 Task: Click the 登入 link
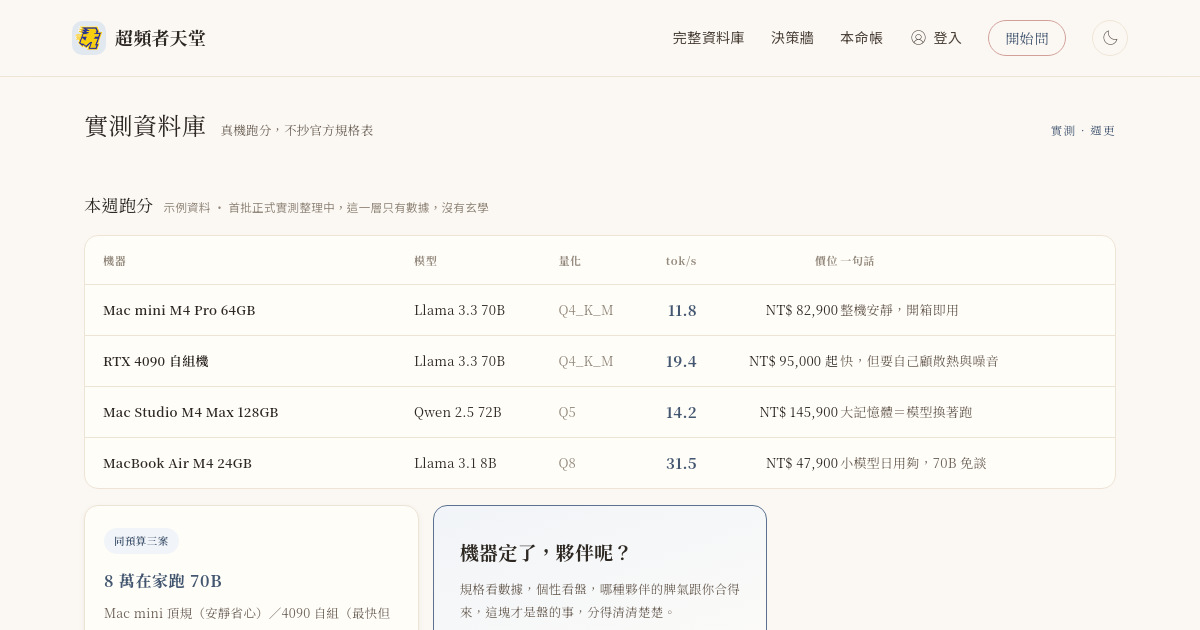pyautogui.click(x=947, y=38)
